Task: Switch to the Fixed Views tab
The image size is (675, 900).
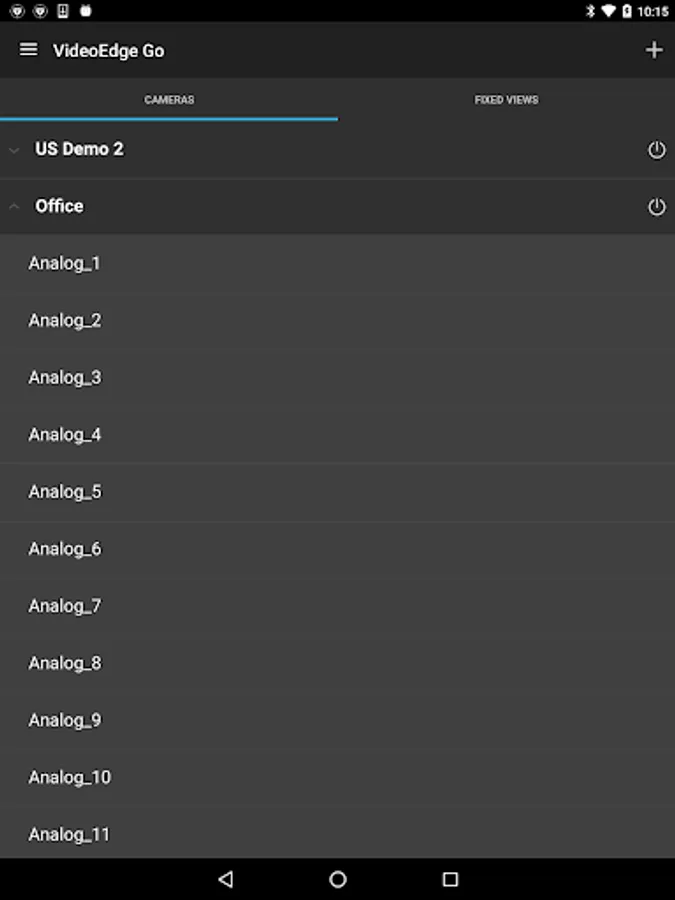Action: (x=506, y=100)
